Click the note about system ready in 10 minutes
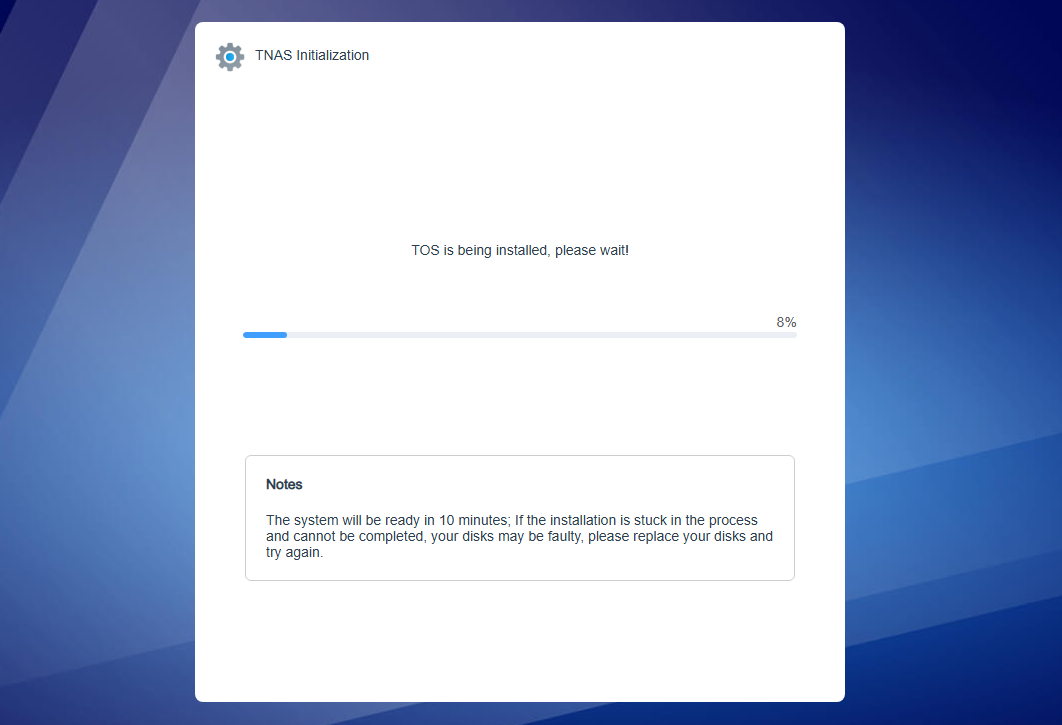This screenshot has height=725, width=1062. [519, 536]
